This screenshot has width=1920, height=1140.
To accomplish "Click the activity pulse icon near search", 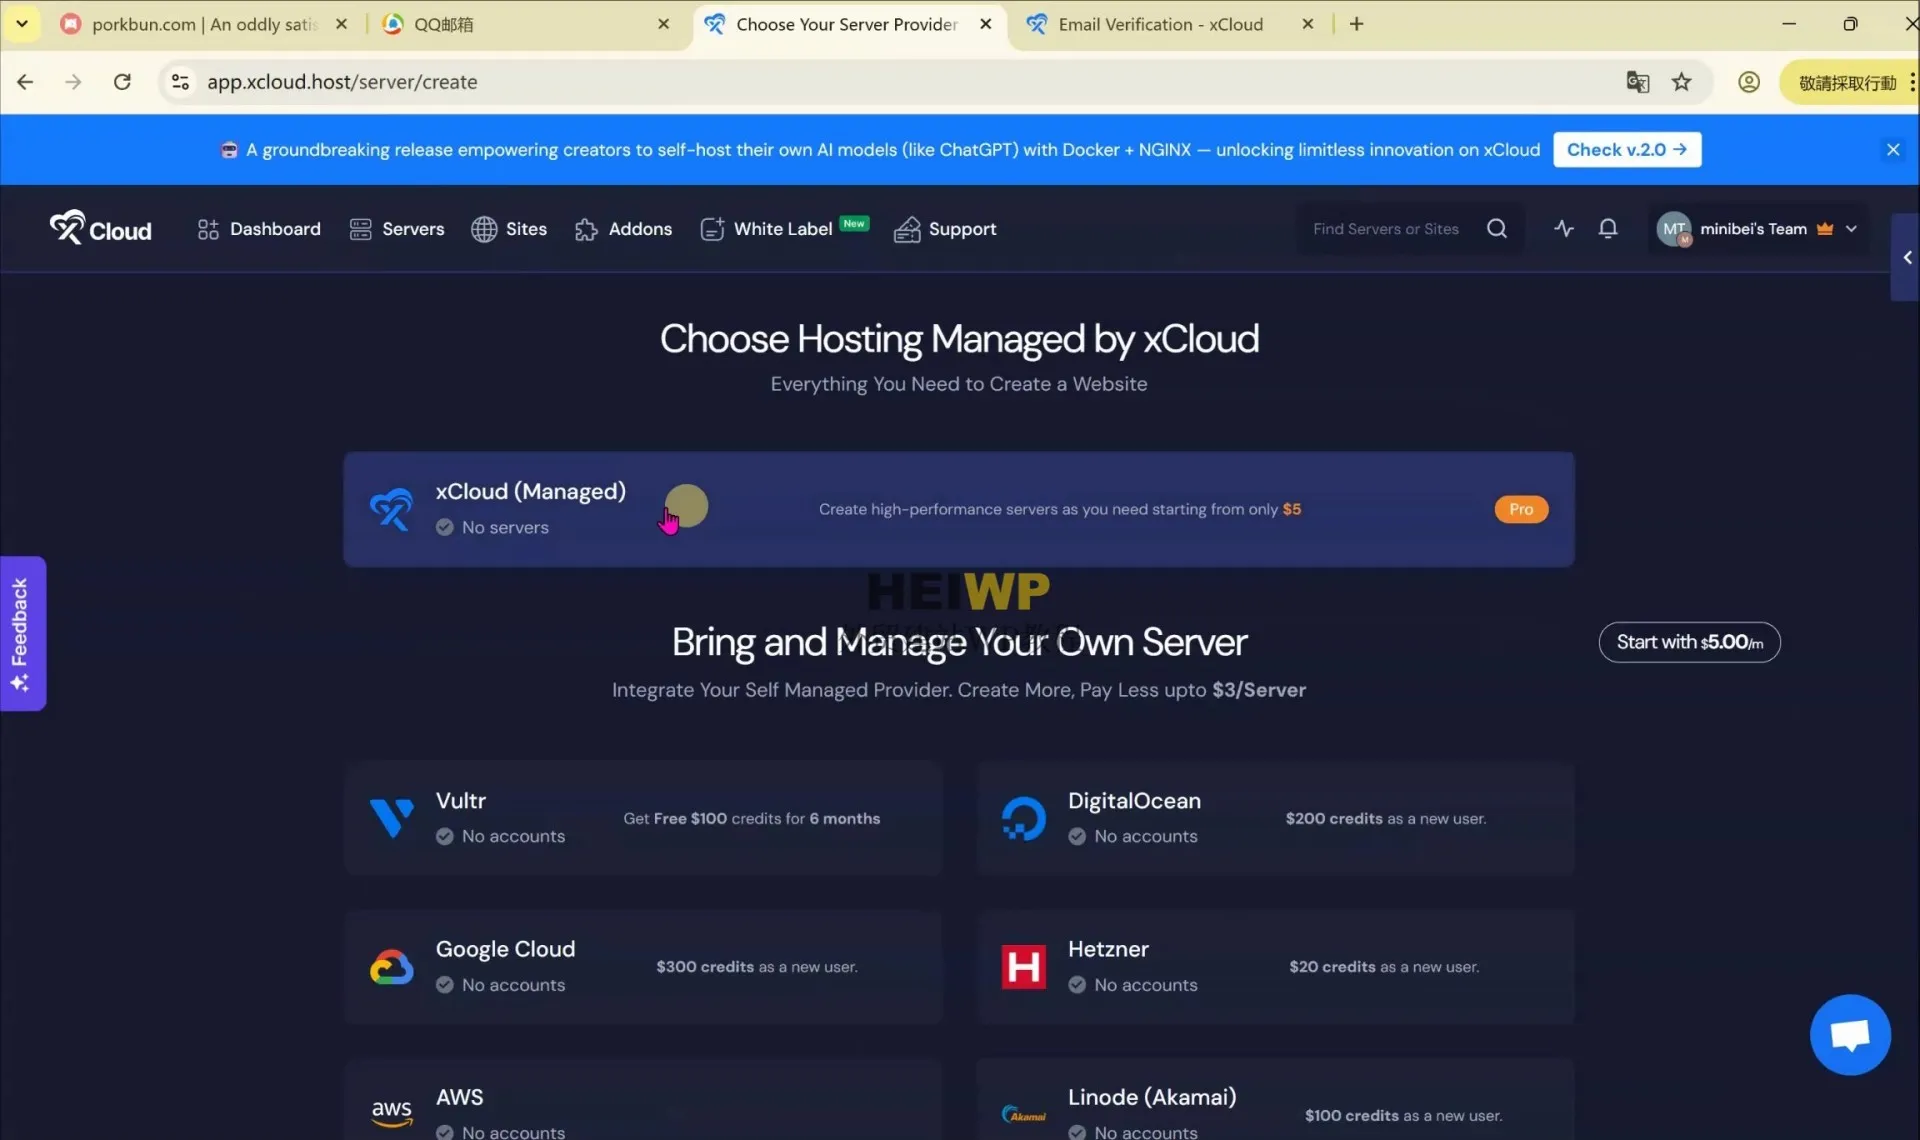I will (x=1564, y=229).
